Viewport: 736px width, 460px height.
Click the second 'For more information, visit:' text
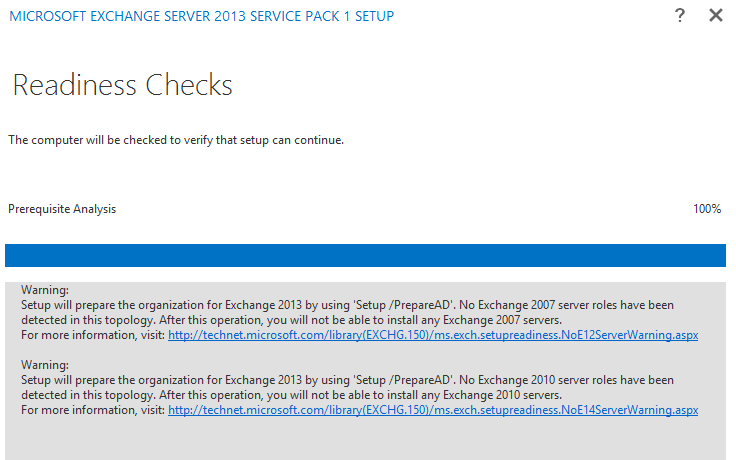[93, 410]
